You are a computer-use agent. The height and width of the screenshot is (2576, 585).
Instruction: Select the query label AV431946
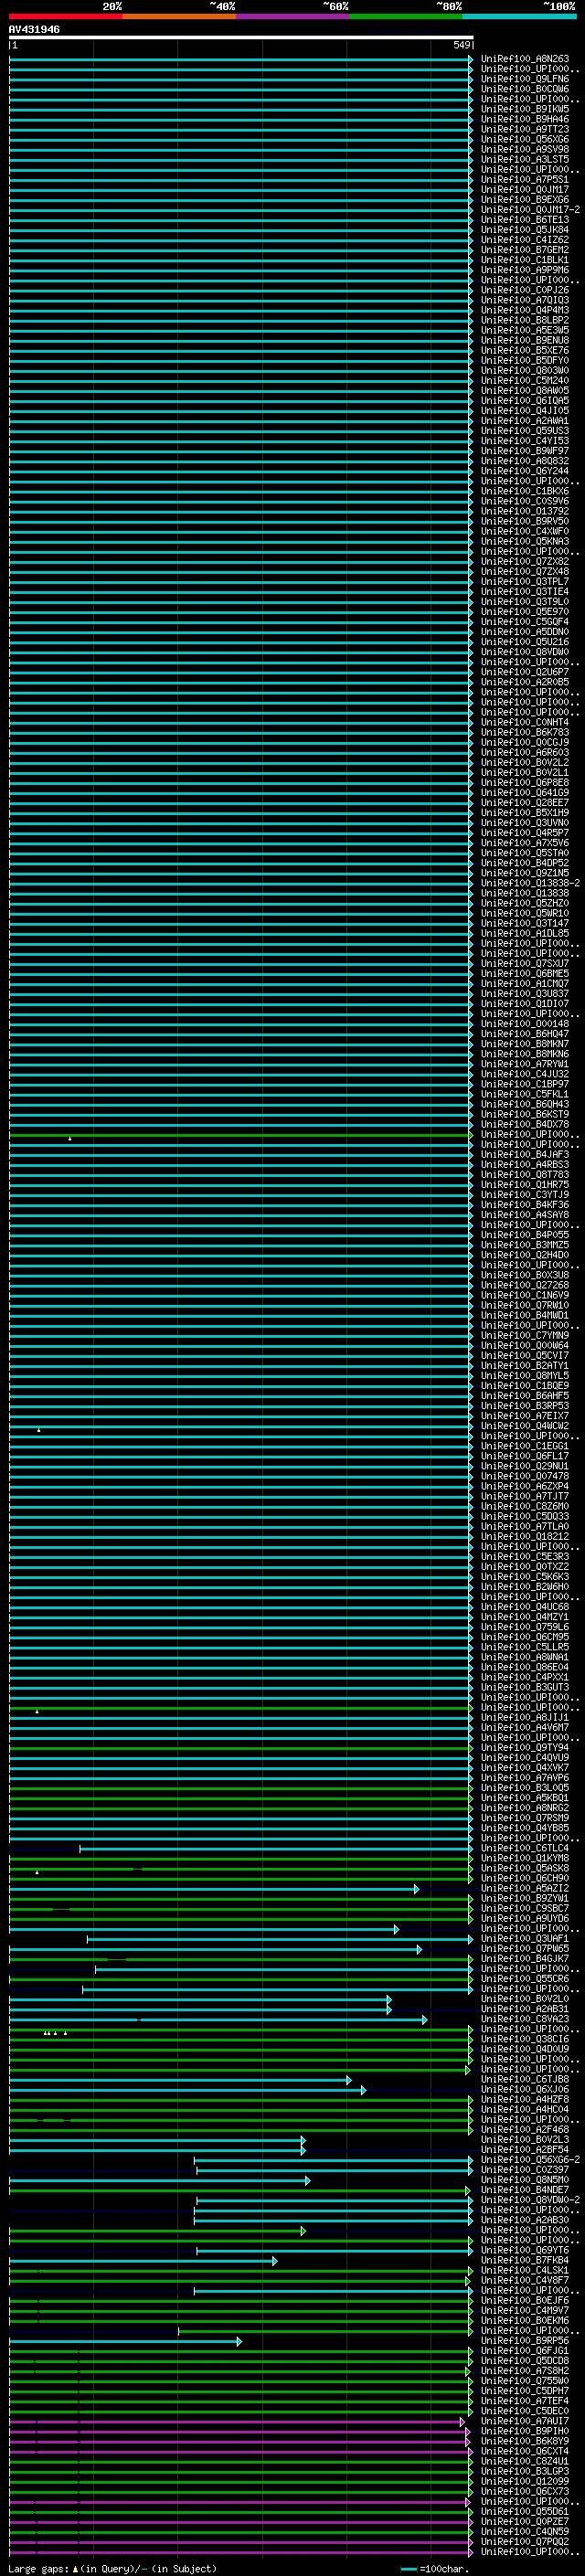[34, 29]
